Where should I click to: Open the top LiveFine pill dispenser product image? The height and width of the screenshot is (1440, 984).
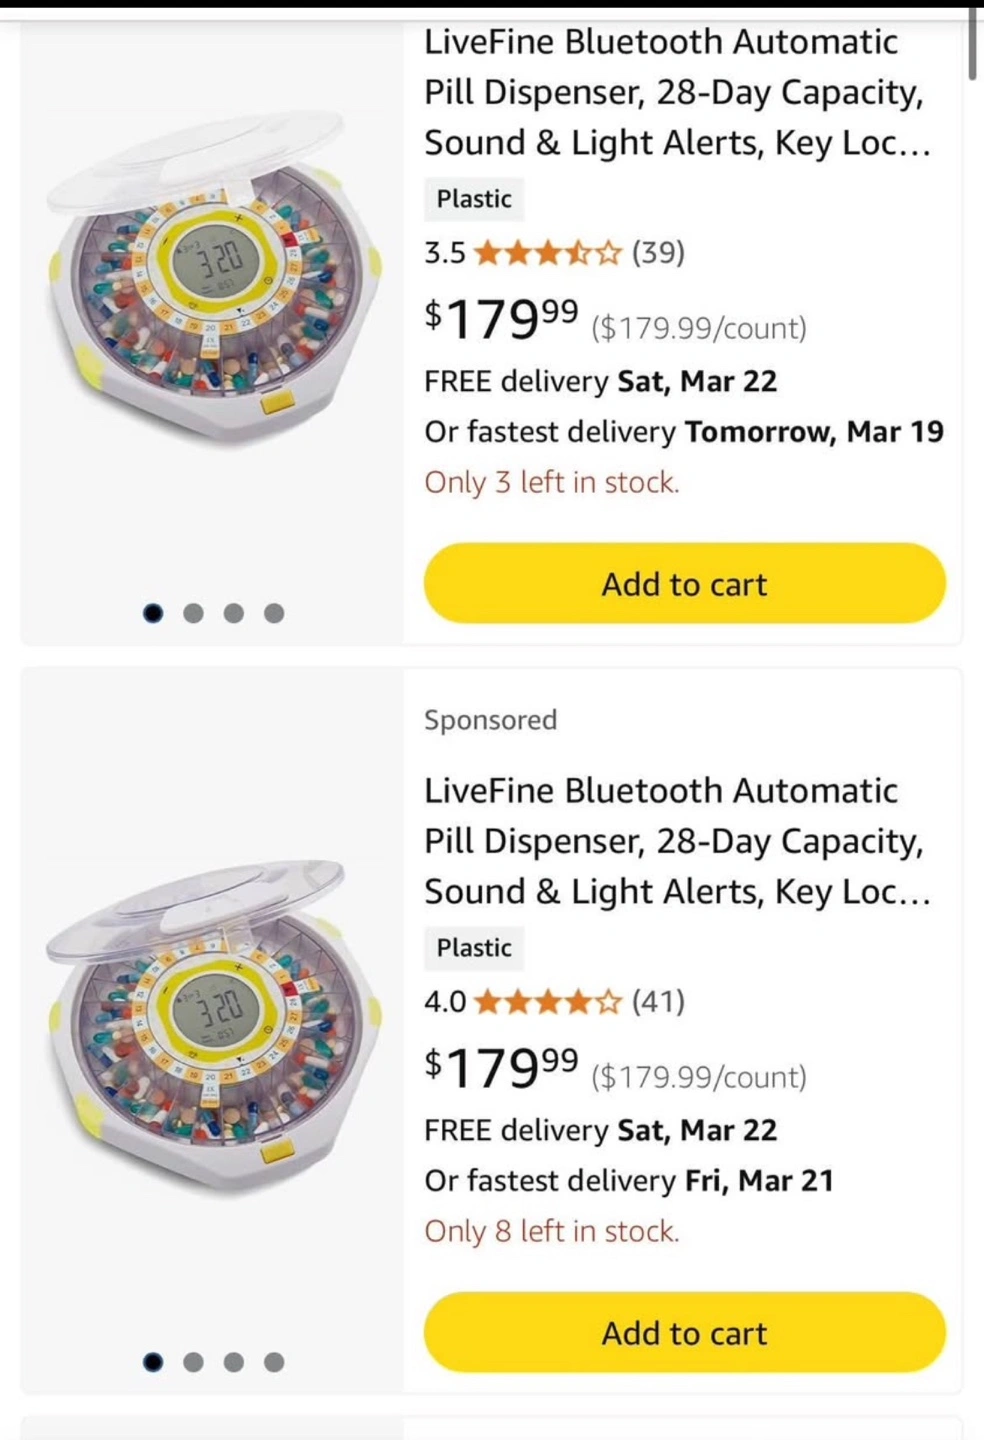coord(213,292)
